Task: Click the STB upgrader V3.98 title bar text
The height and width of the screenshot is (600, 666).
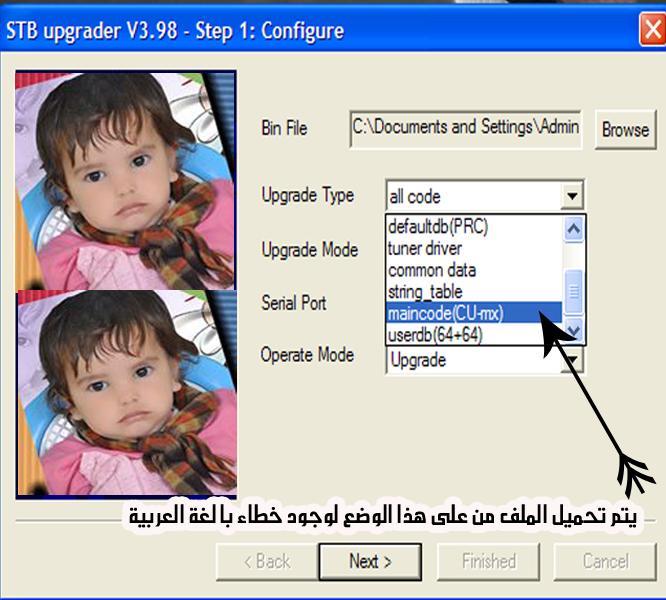Action: 175,31
